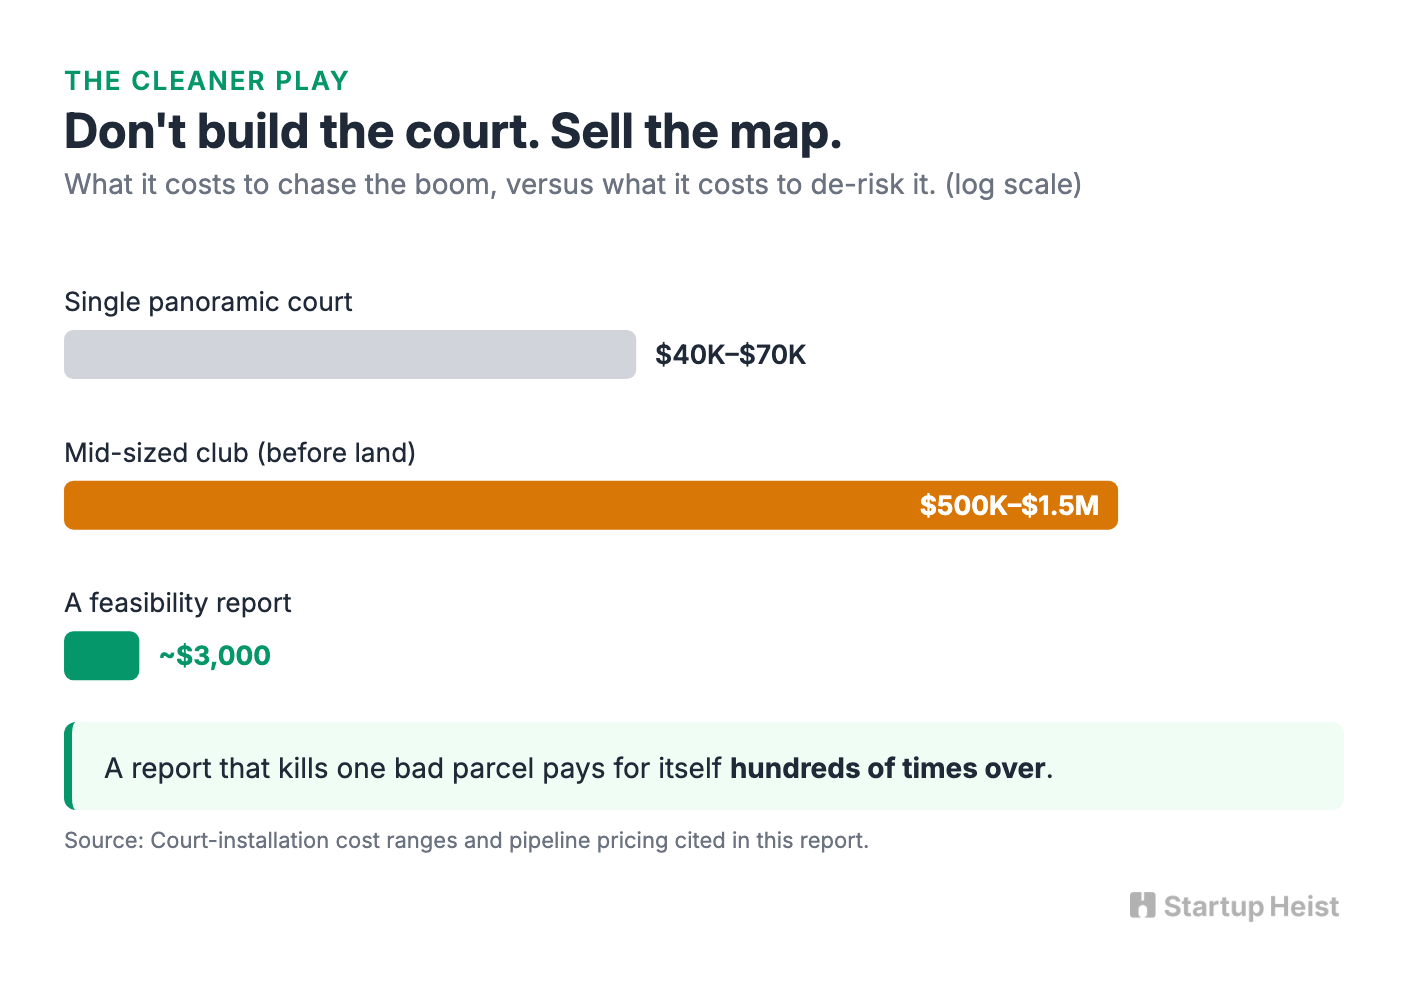Click THE CLEANER PLAY heading tag
1408x992 pixels.
coord(207,81)
